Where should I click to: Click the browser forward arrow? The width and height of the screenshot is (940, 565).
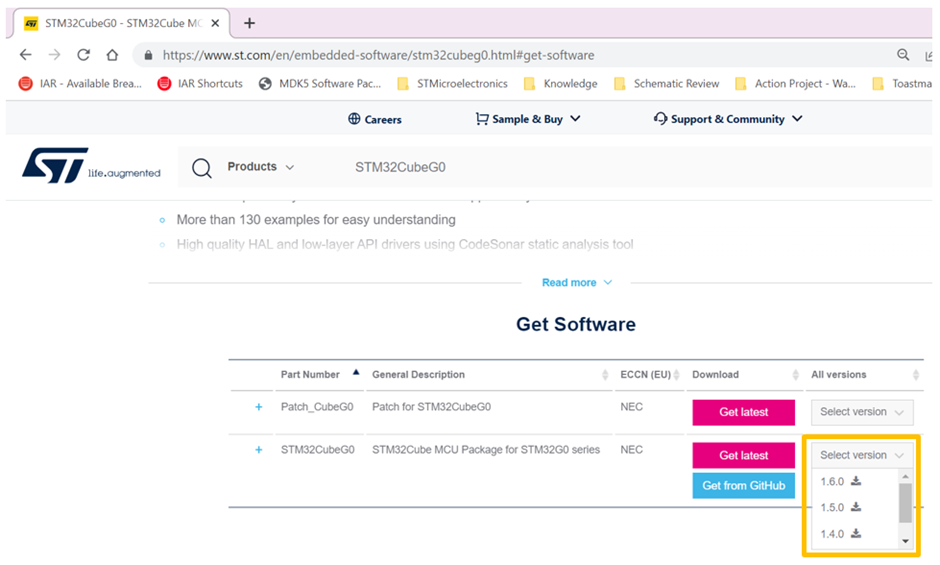[55, 55]
